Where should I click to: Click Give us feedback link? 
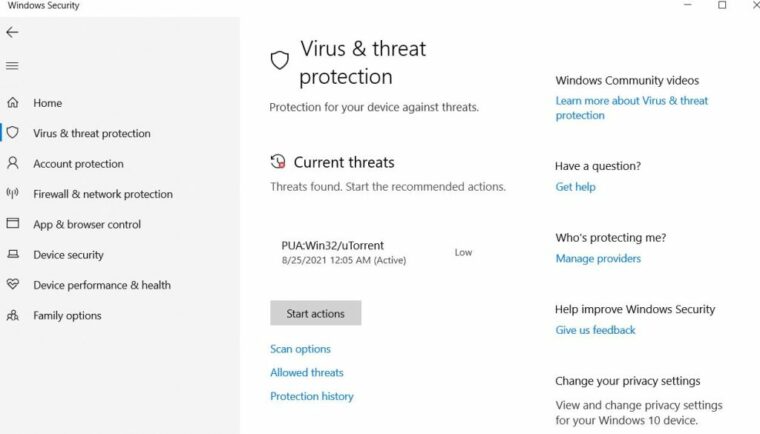pos(595,330)
